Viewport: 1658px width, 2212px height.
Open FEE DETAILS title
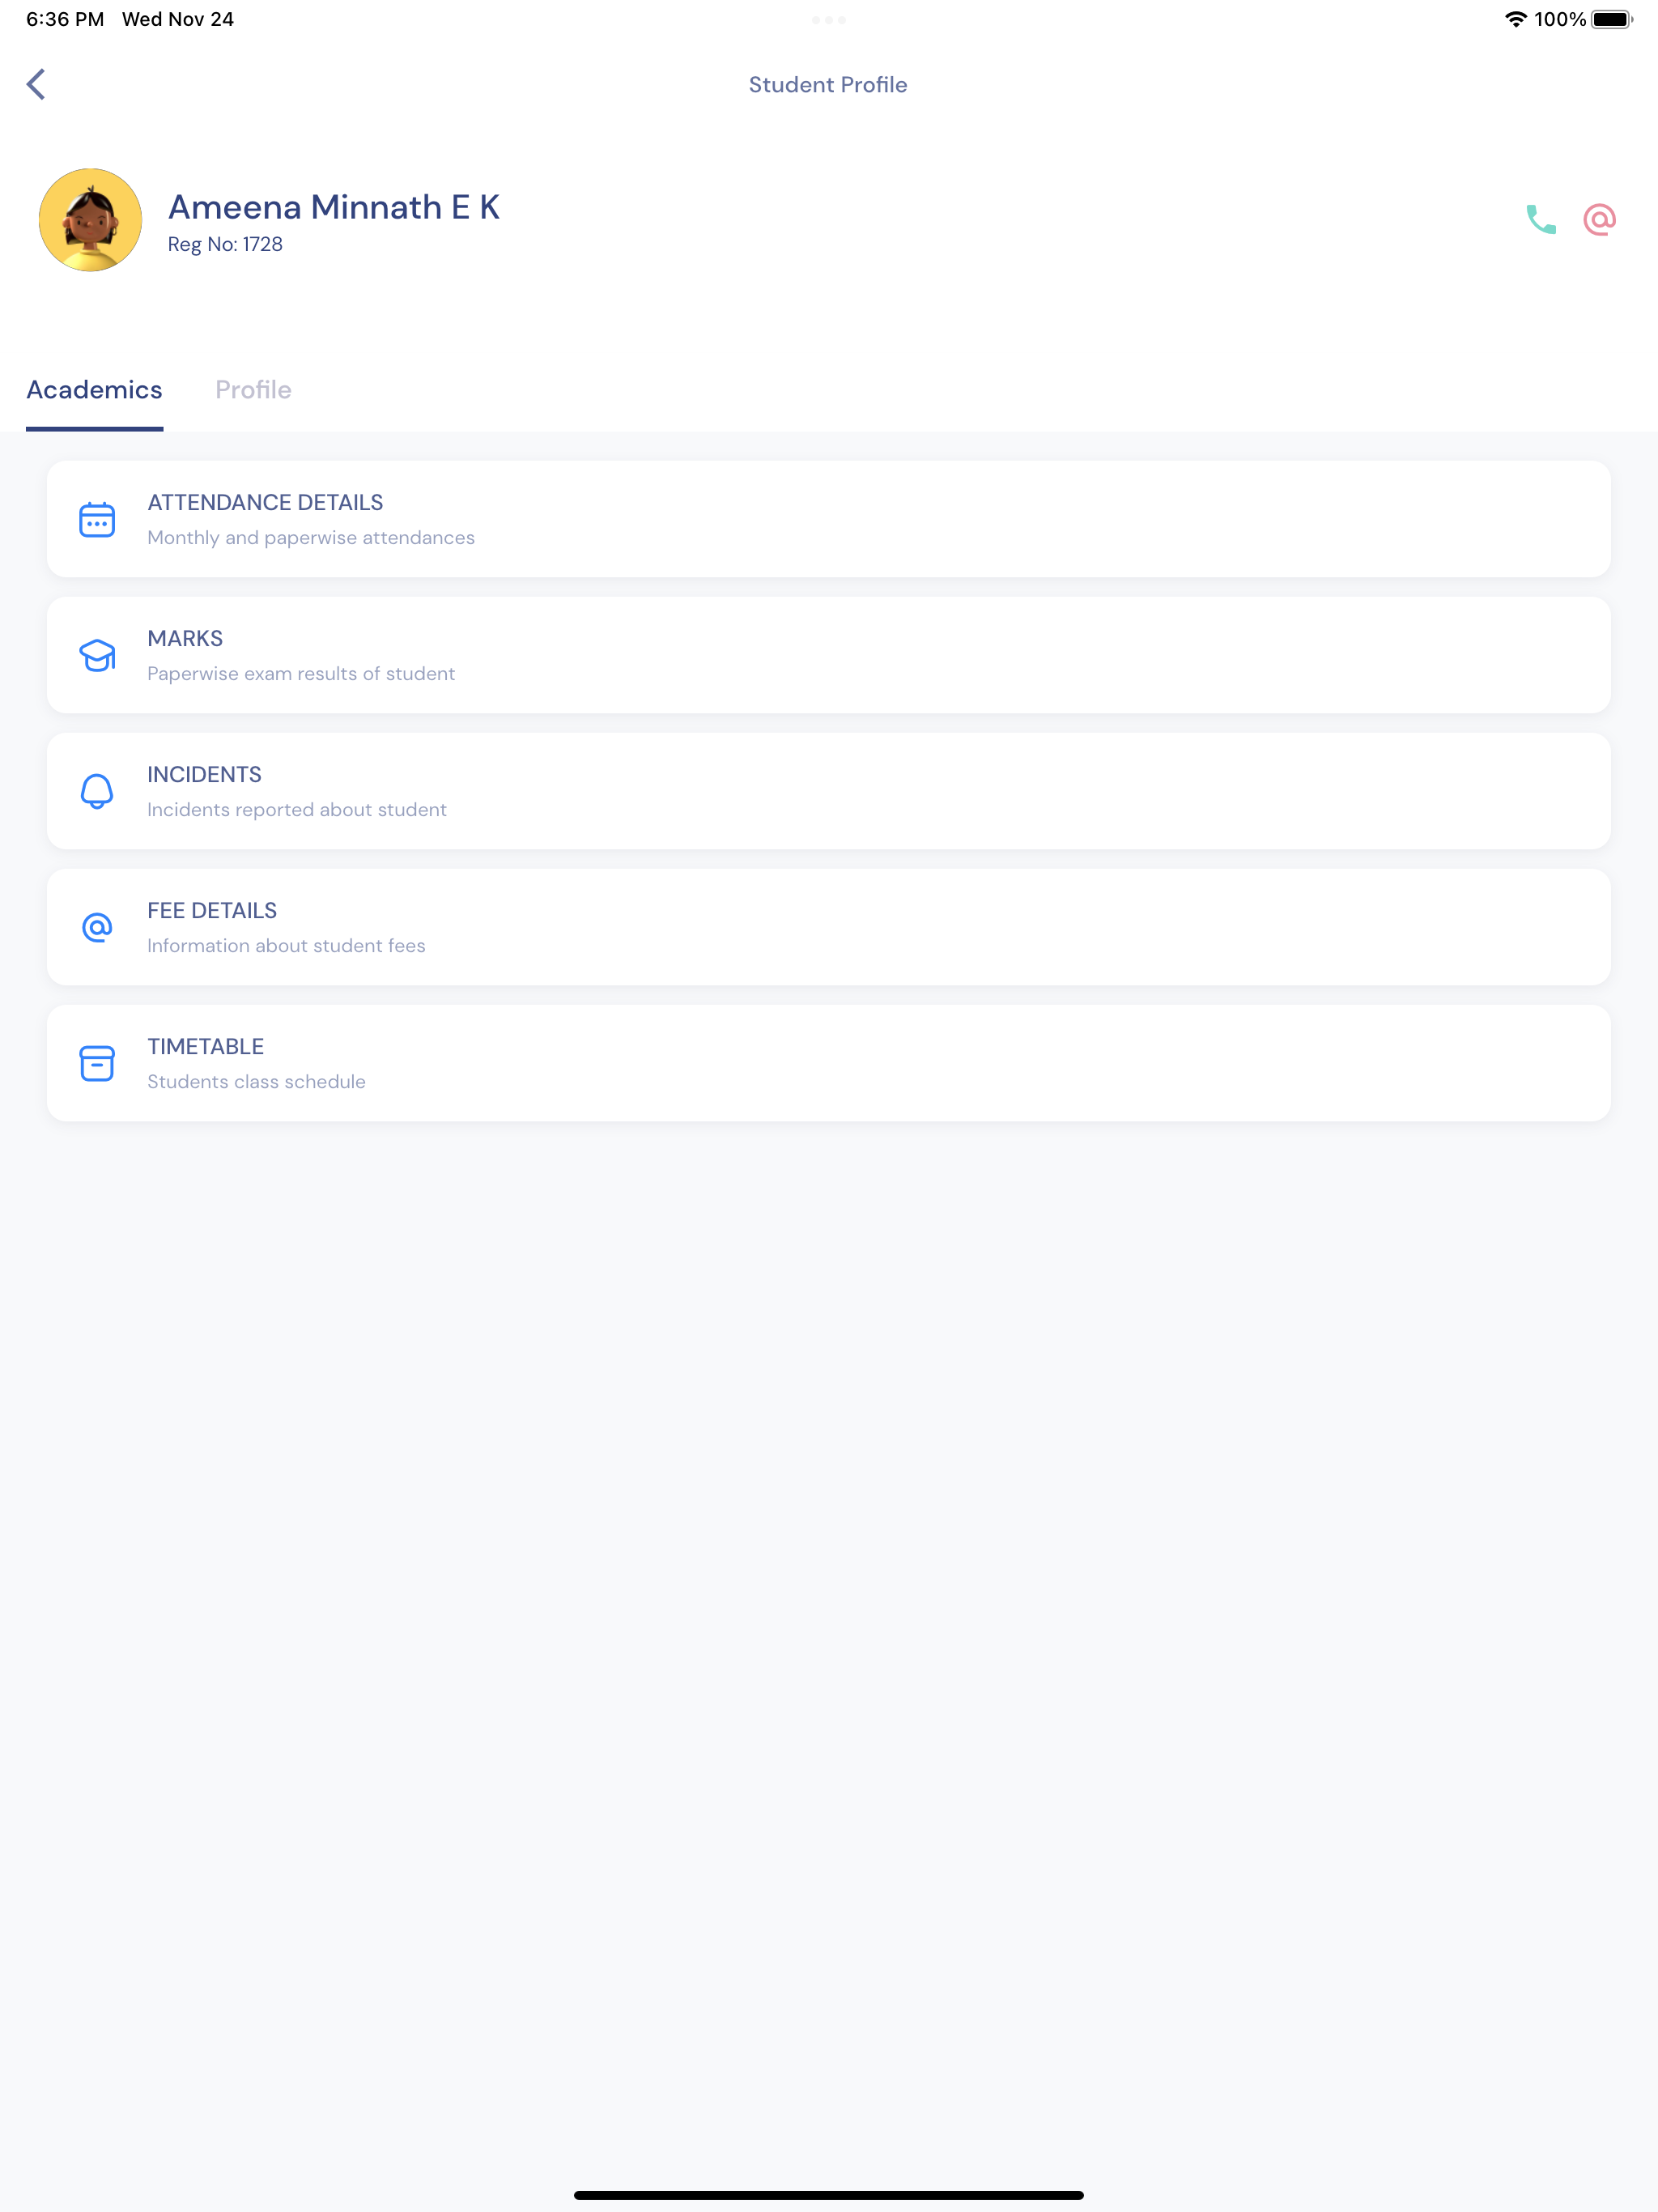212,910
